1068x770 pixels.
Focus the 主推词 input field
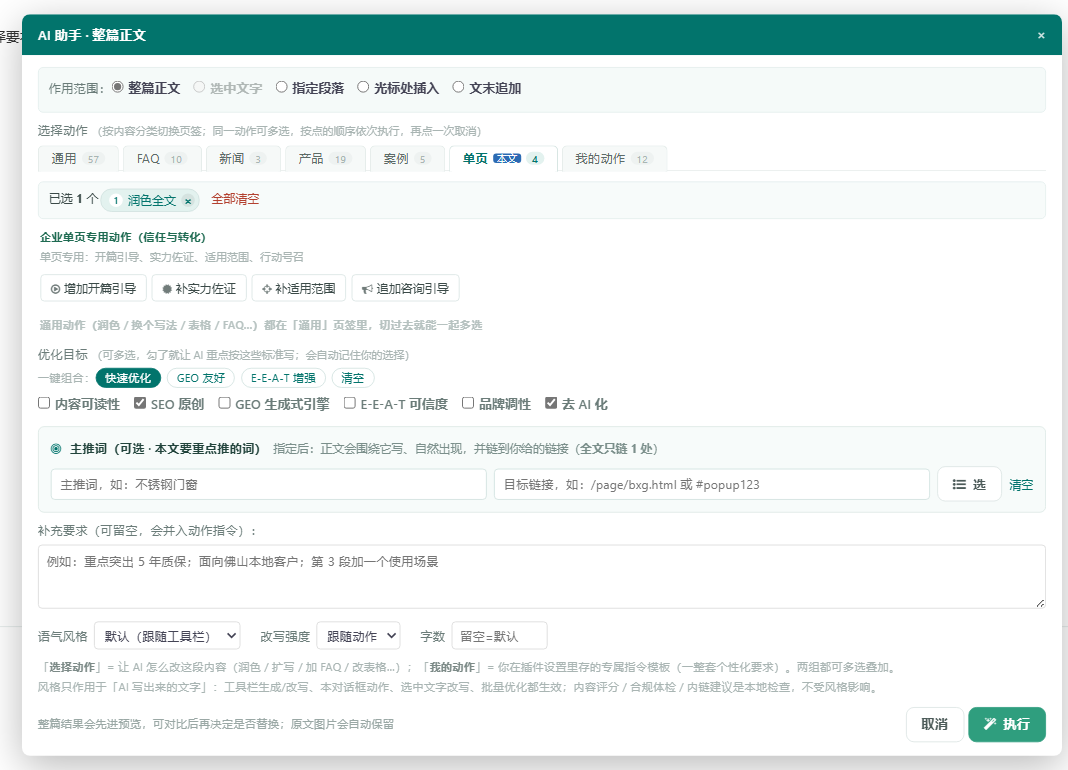click(x=268, y=484)
